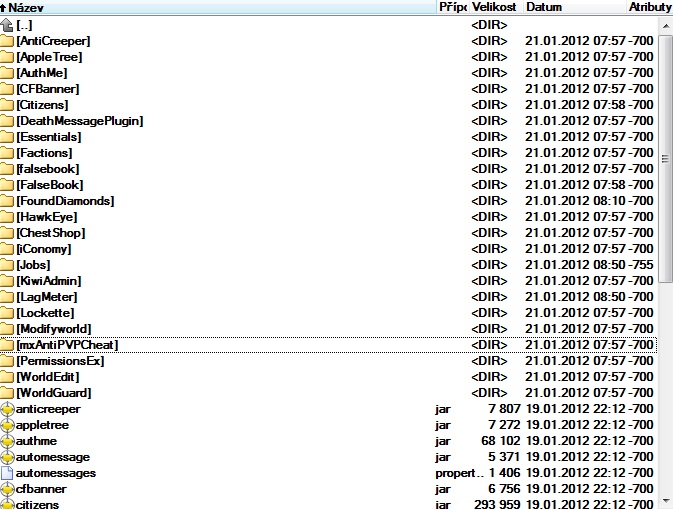Click the 7 272 size value
Screen dimensions: 673x510
point(504,425)
